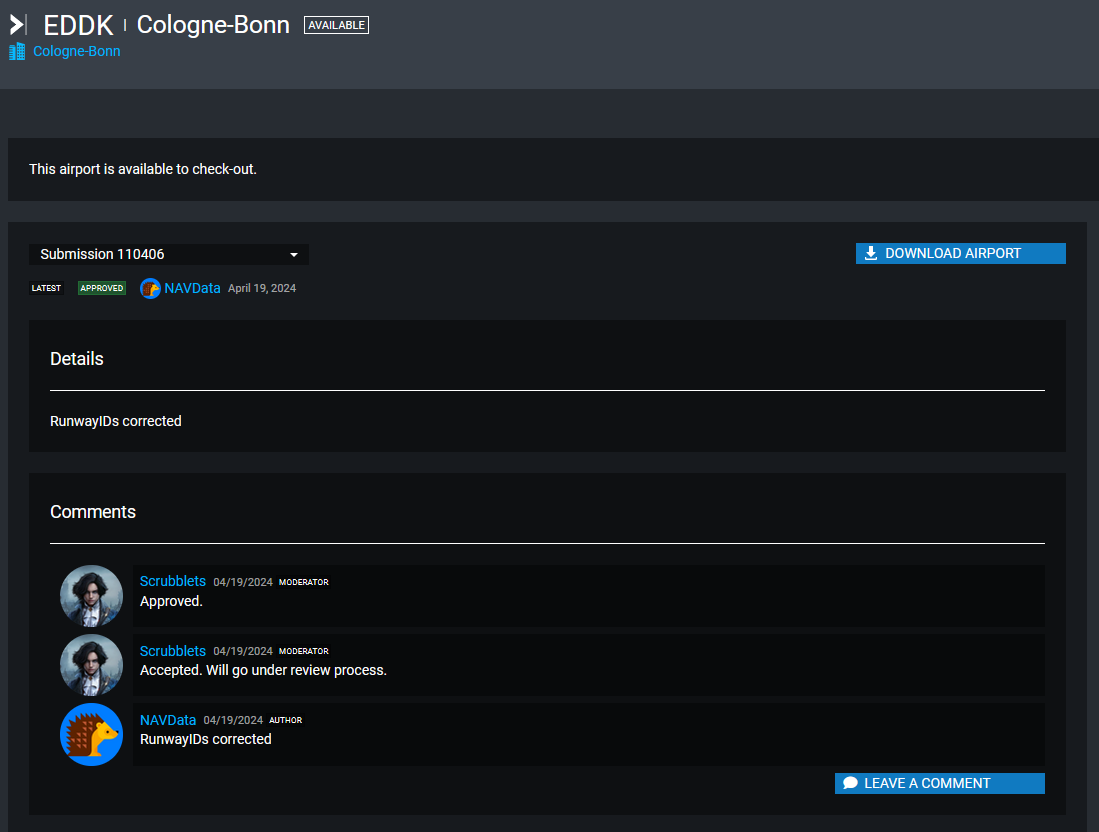Open the Submission 110406 dropdown
The height and width of the screenshot is (832, 1099).
[169, 254]
